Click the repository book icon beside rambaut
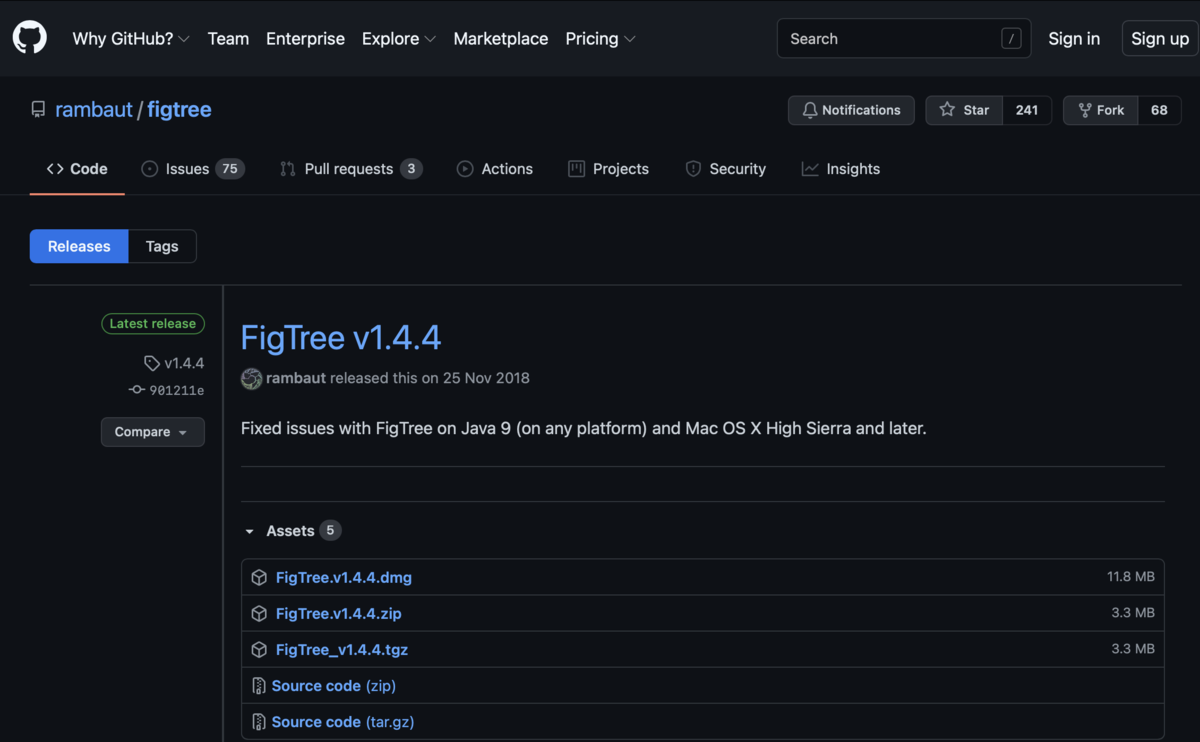This screenshot has width=1200, height=742. (x=38, y=110)
